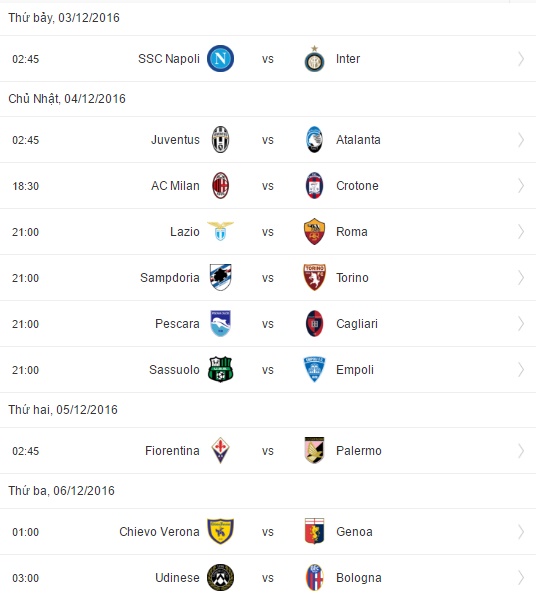Open chevron for Chievo Verona vs Genoa
This screenshot has width=536, height=597.
521,532
